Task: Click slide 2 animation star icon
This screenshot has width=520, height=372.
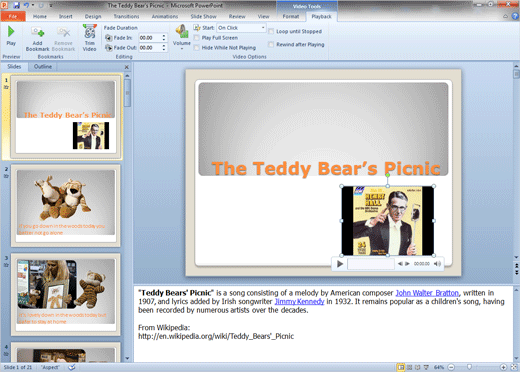Action: 6,176
